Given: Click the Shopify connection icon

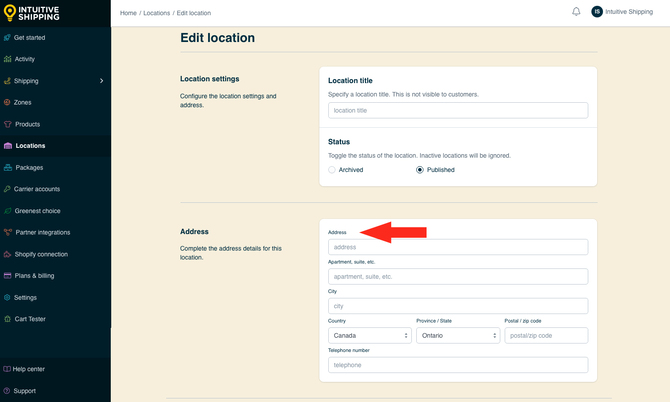Looking at the screenshot, I should [7, 254].
